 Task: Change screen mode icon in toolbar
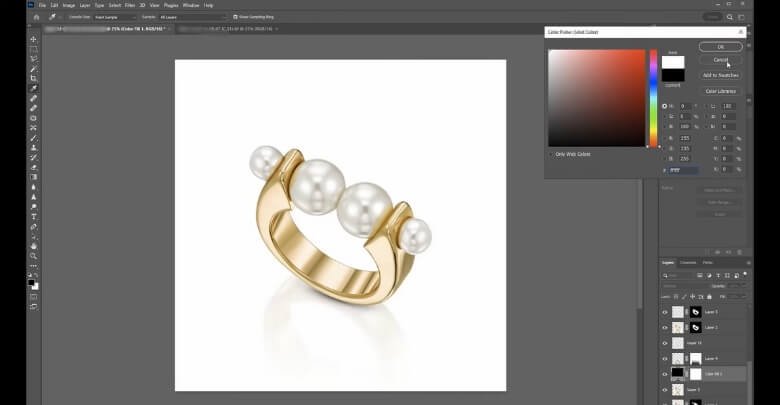point(33,307)
